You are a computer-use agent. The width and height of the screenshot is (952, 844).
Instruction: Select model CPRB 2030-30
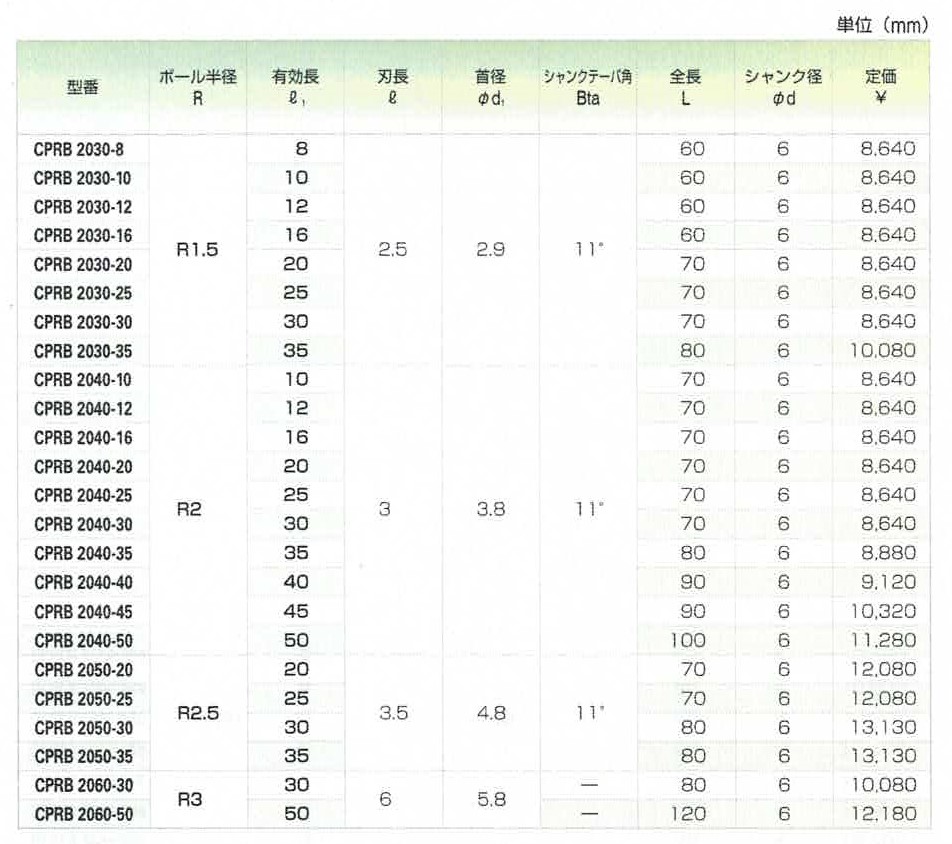click(83, 322)
